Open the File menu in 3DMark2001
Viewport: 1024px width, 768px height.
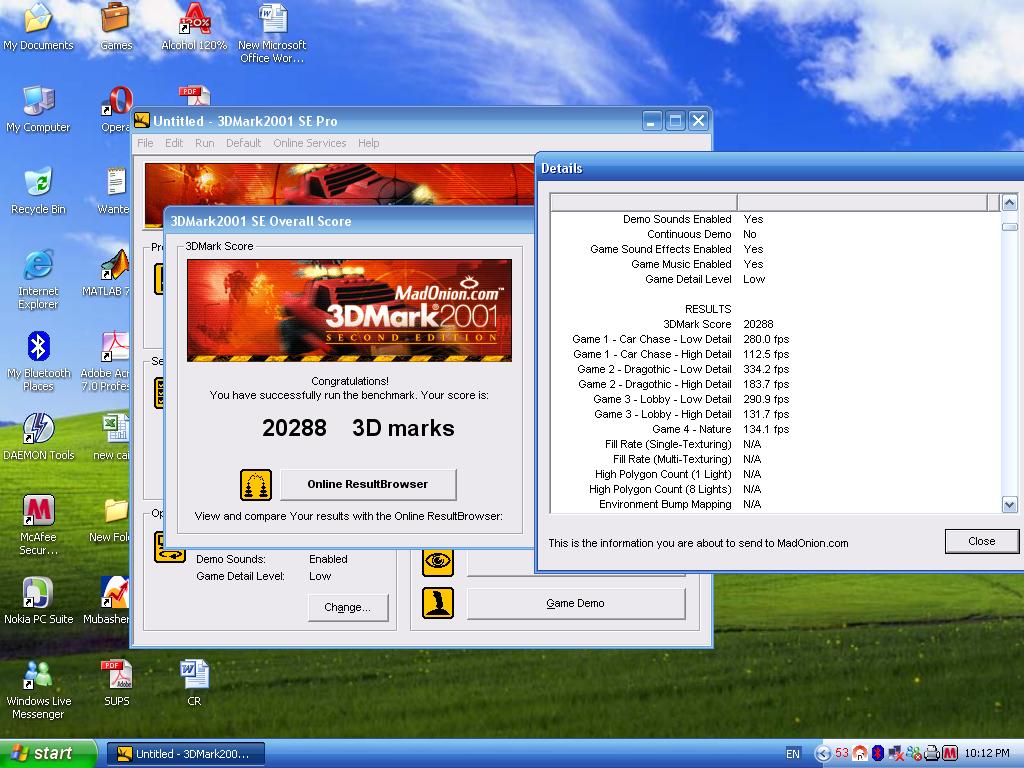click(145, 143)
